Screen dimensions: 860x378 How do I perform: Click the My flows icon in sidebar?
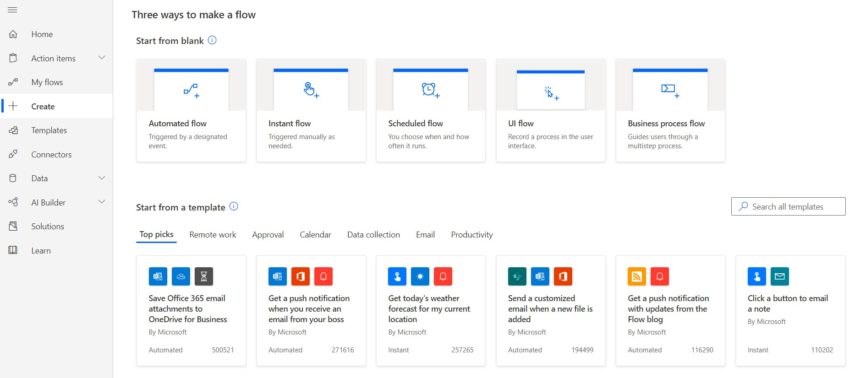coord(13,82)
